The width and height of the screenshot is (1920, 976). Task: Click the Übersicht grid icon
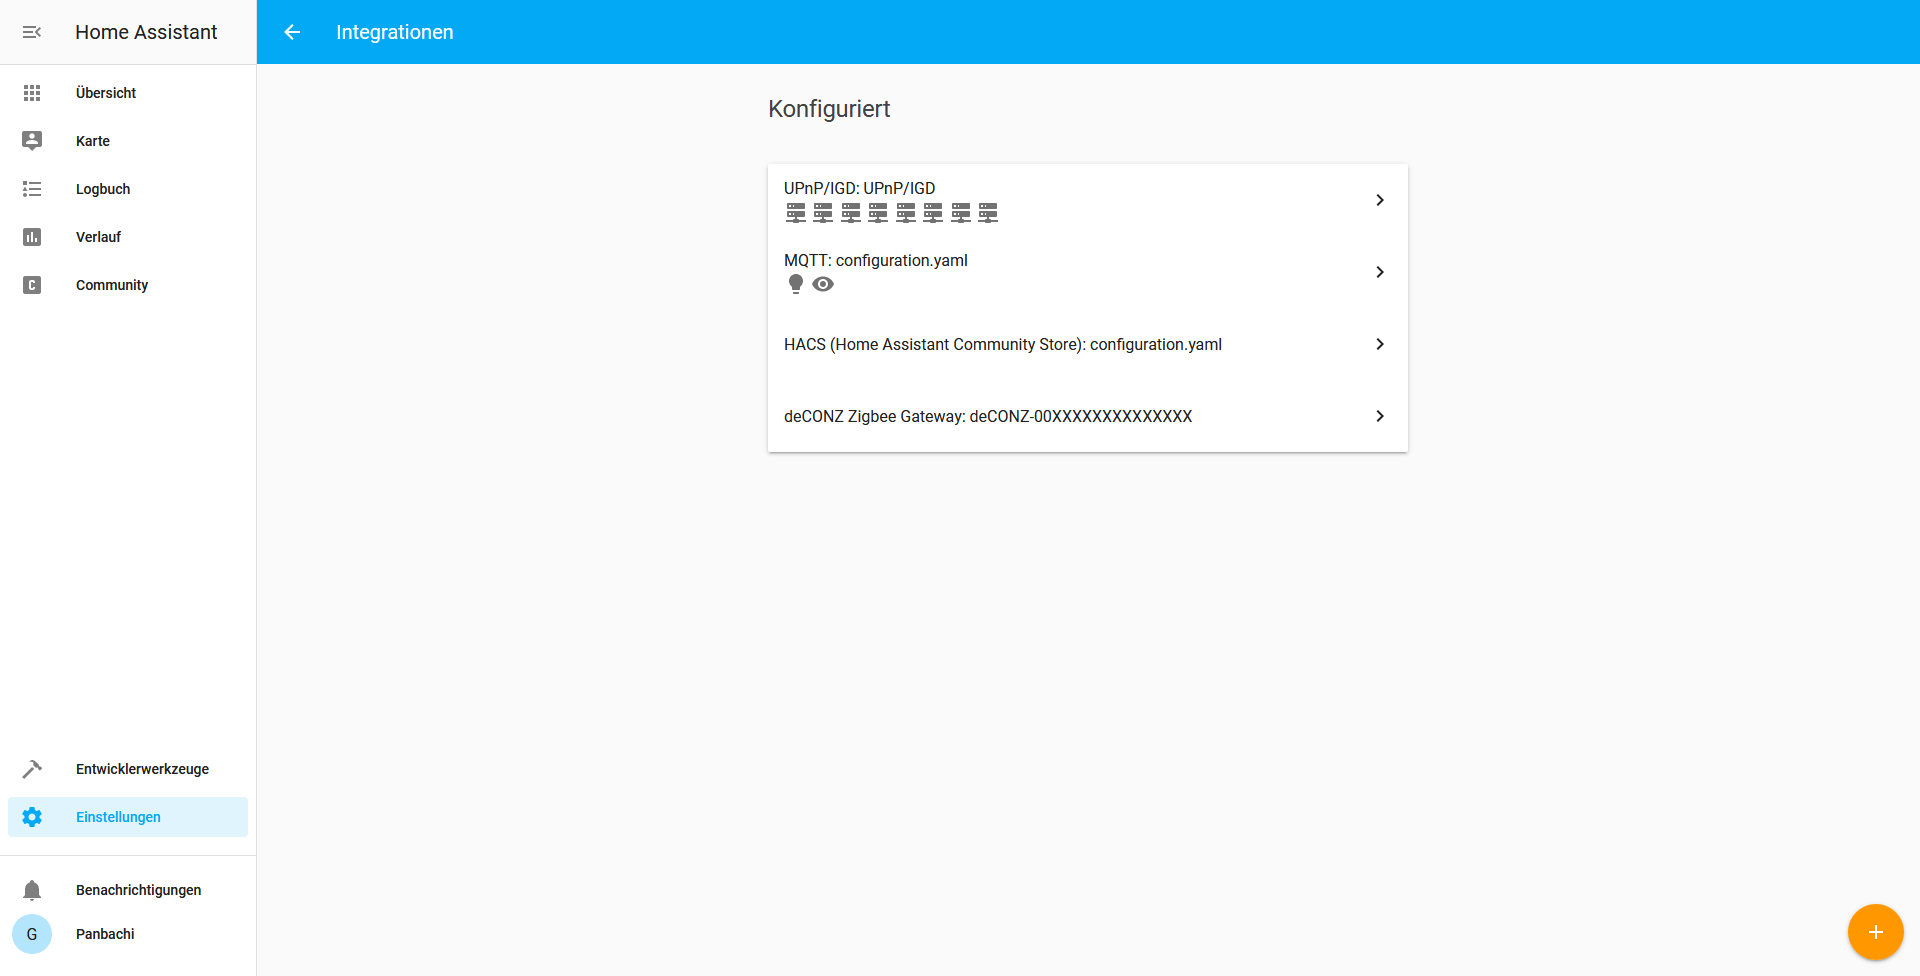click(32, 93)
